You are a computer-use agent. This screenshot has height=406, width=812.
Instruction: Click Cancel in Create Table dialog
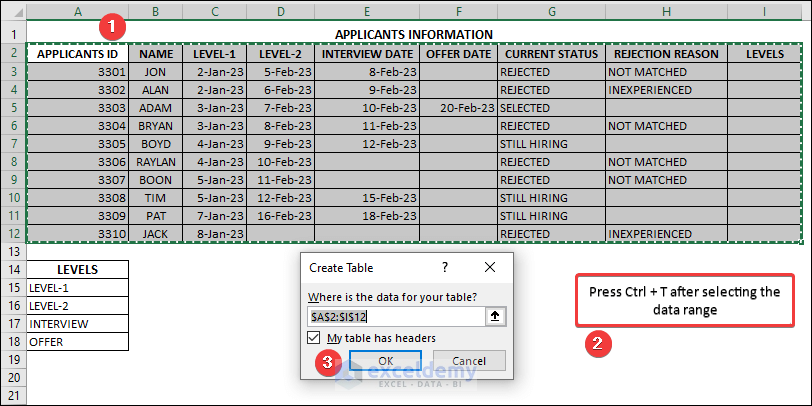tap(469, 361)
